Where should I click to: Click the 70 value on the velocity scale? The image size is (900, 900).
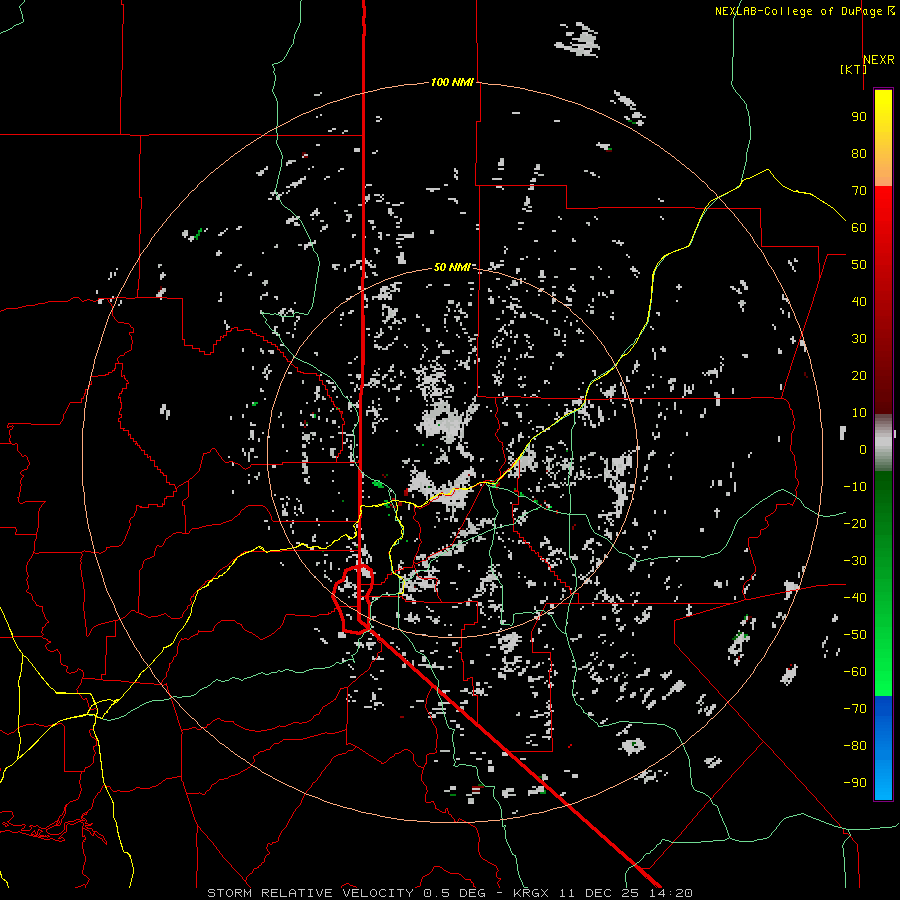click(x=859, y=191)
